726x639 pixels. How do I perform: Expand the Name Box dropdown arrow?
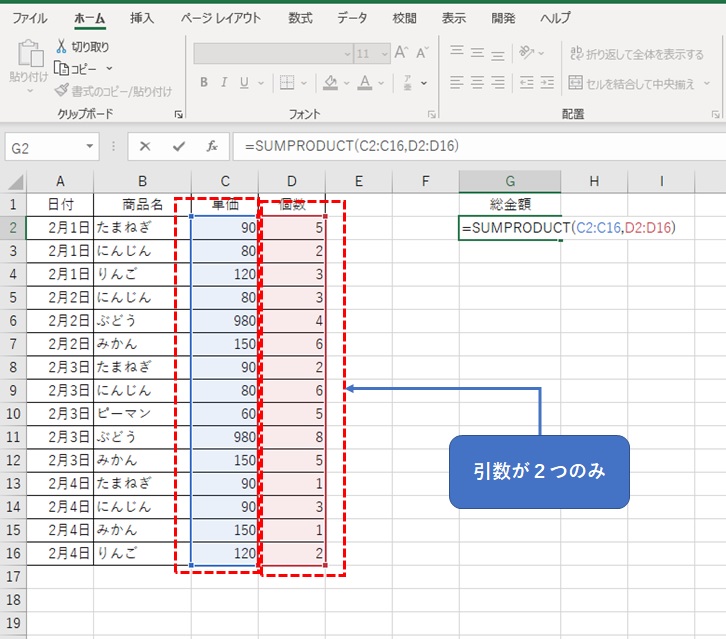coord(89,146)
